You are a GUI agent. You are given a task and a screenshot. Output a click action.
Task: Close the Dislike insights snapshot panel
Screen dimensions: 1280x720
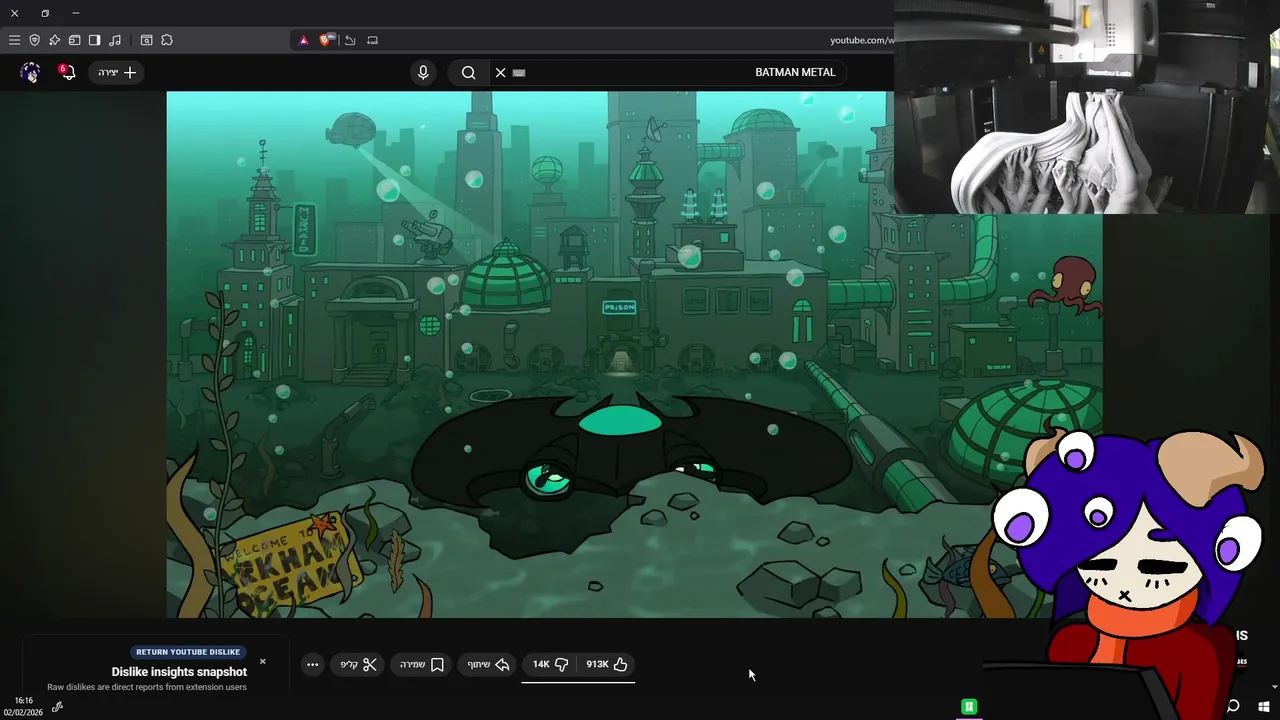(x=263, y=661)
